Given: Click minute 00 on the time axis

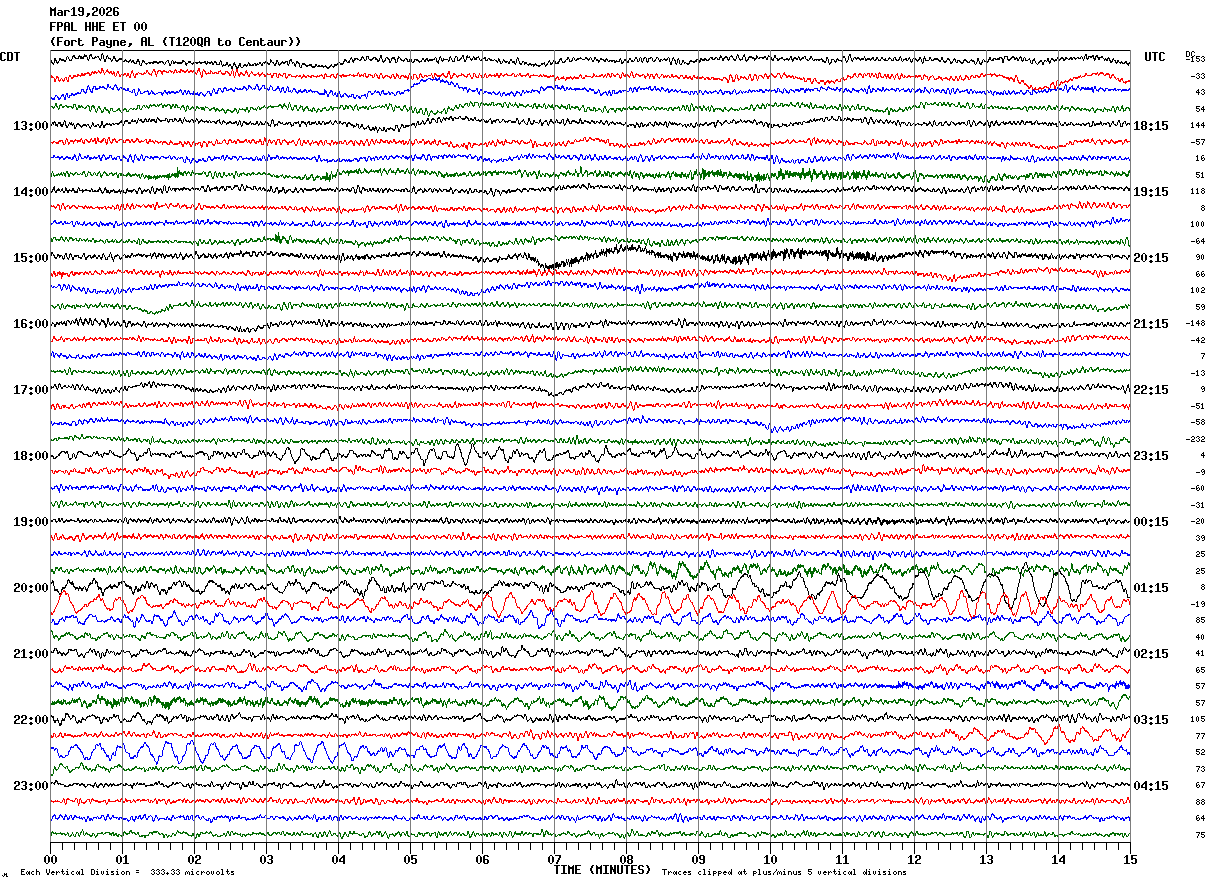Looking at the screenshot, I should point(50,859).
